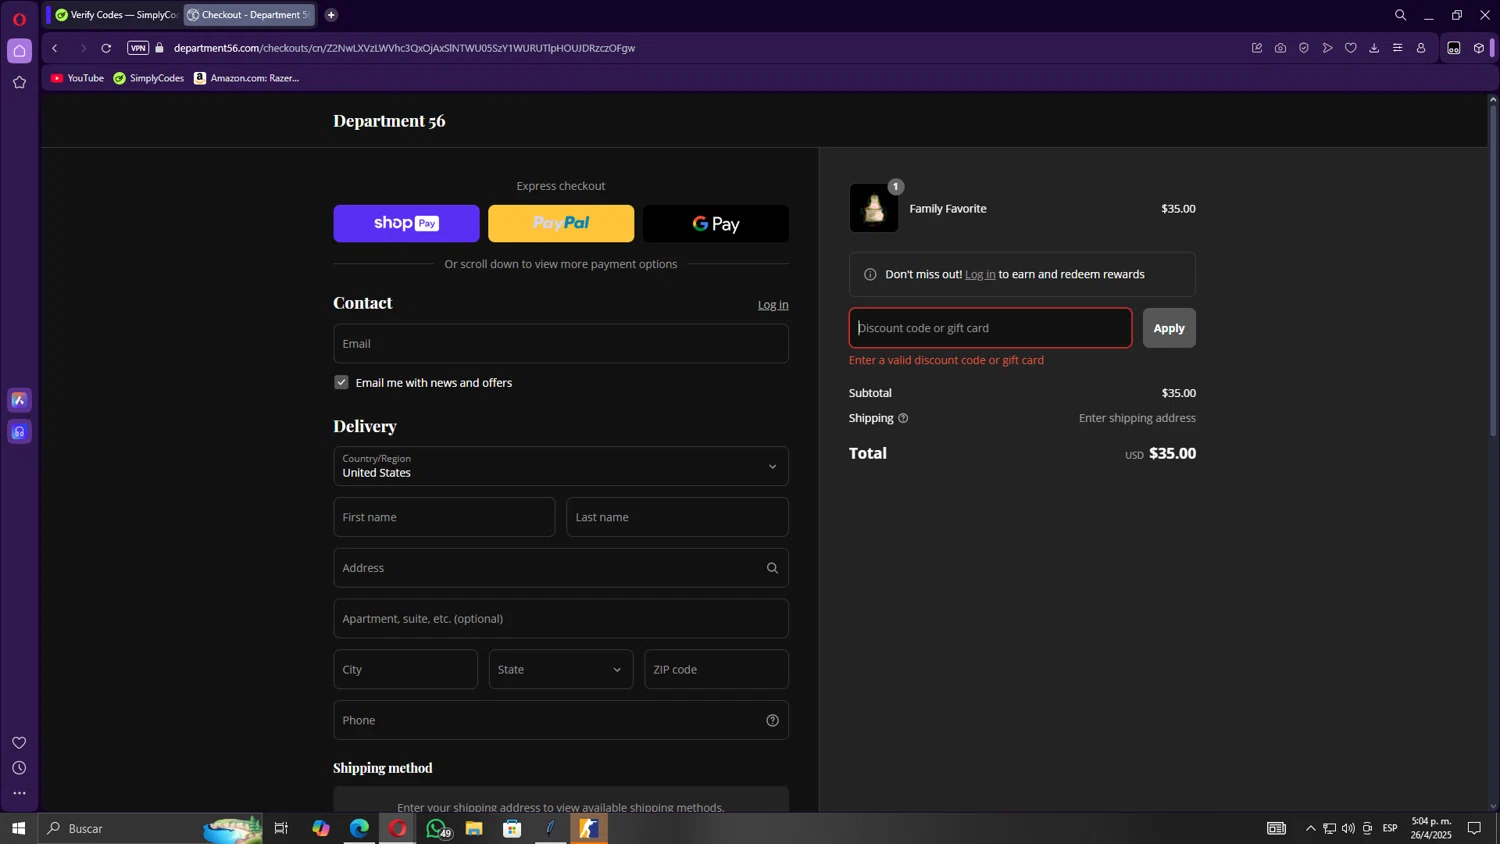Open the Opera account profile icon
Screen dimensions: 1500x844
[x=1421, y=48]
